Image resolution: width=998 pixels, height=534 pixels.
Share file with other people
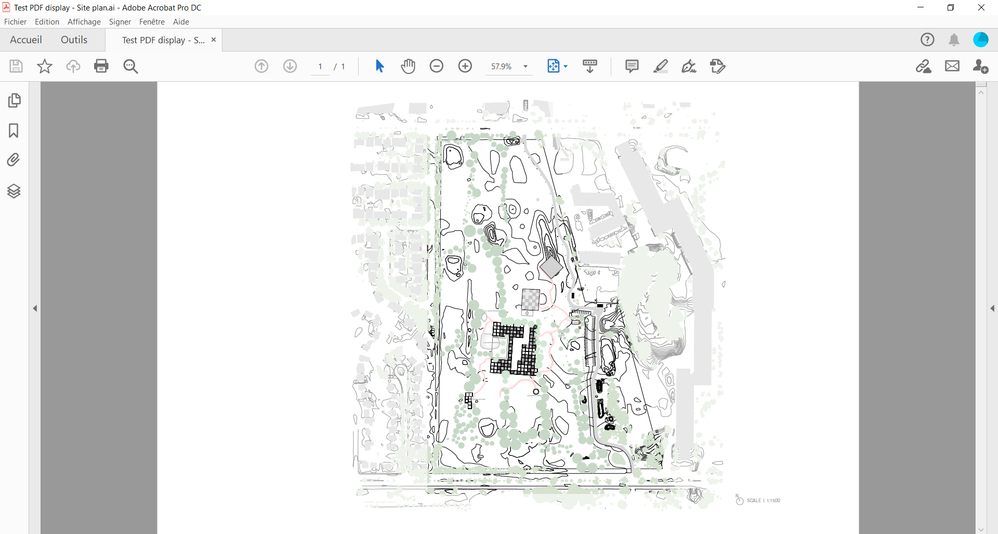[980, 66]
